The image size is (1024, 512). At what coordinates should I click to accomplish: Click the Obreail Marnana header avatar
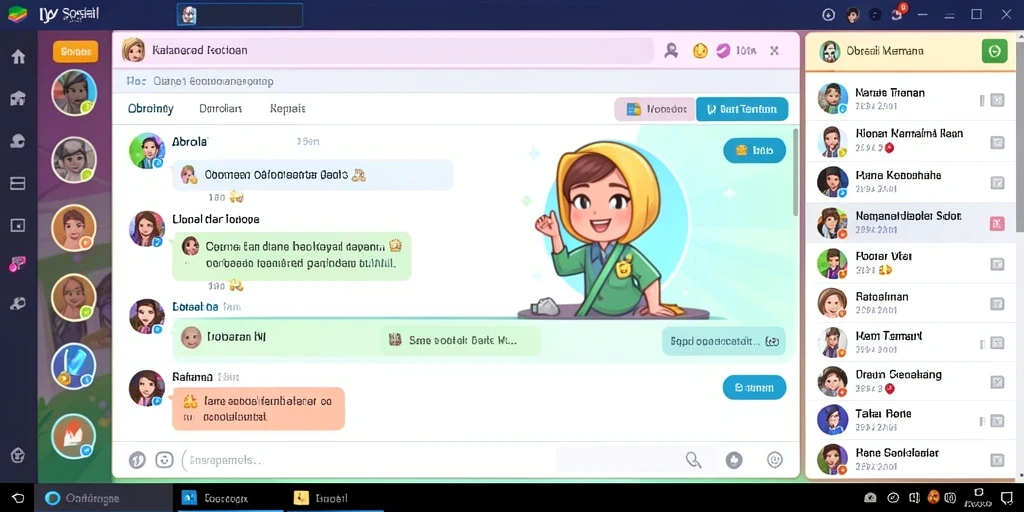click(x=829, y=51)
